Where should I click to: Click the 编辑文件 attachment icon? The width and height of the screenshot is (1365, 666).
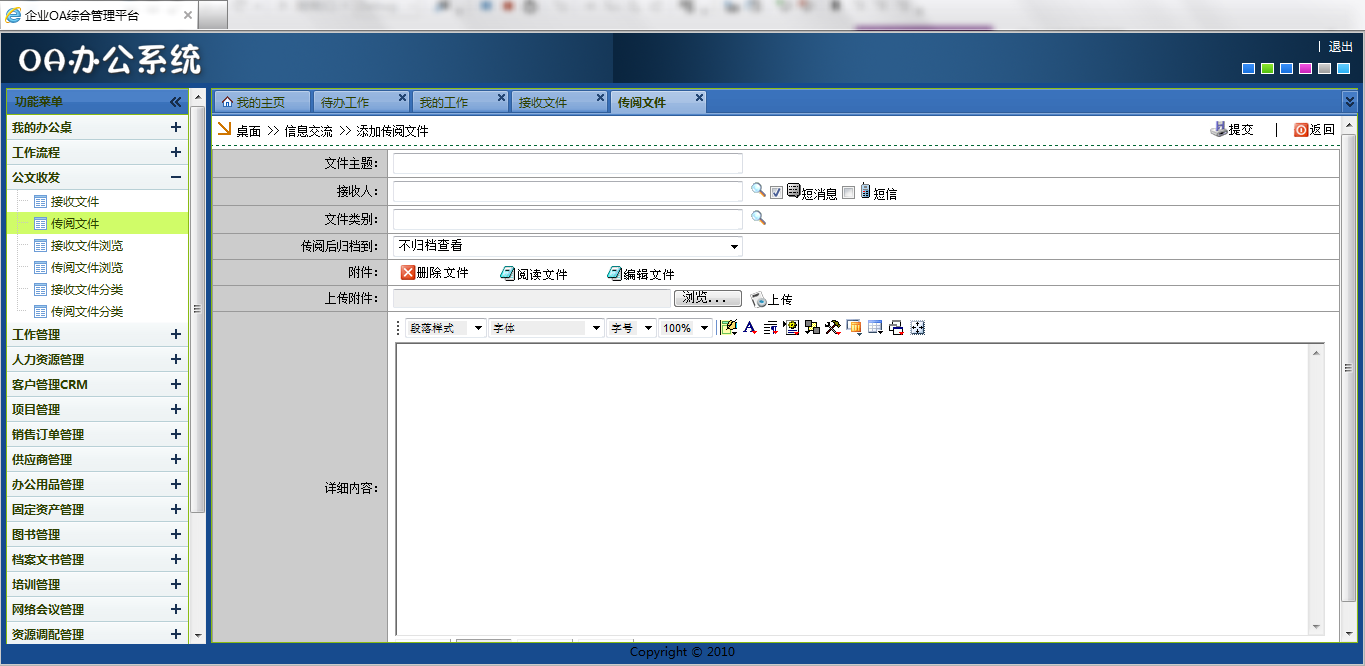614,273
